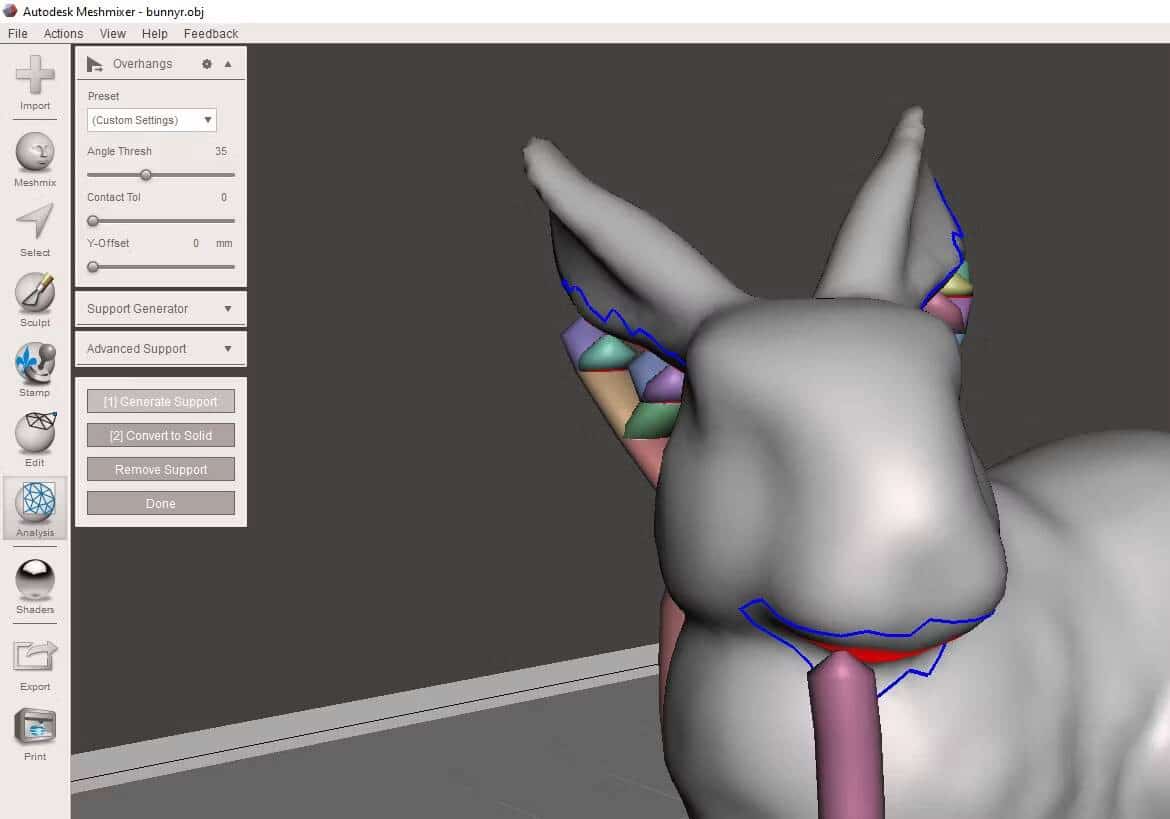Open the Preset Custom Settings dropdown
The image size is (1170, 819).
[x=151, y=120]
